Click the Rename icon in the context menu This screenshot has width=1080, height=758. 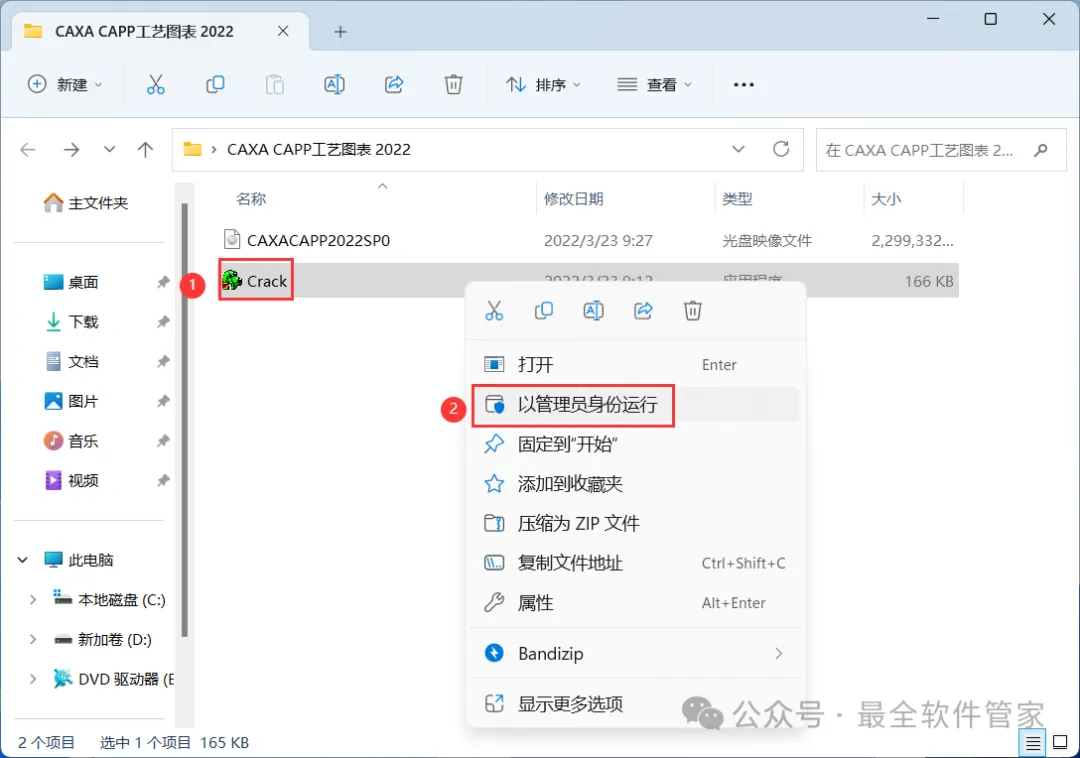[593, 310]
